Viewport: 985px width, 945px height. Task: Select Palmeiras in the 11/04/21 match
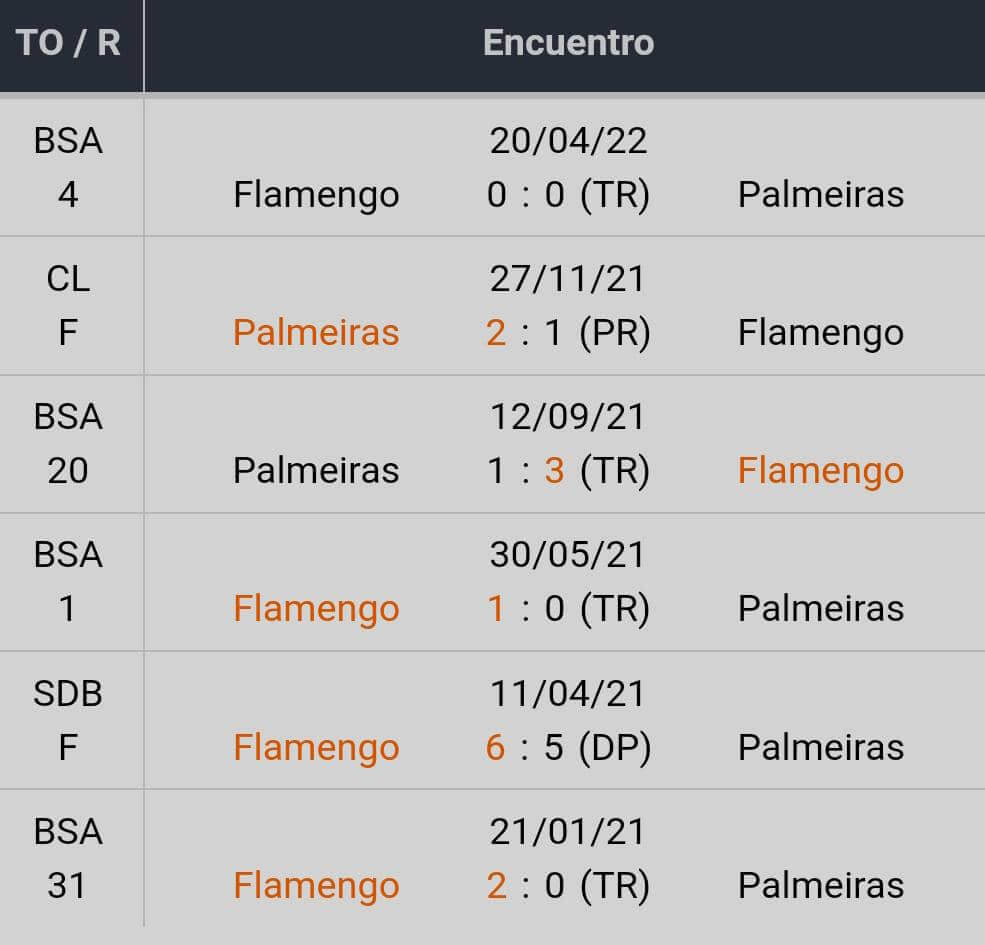click(x=820, y=747)
